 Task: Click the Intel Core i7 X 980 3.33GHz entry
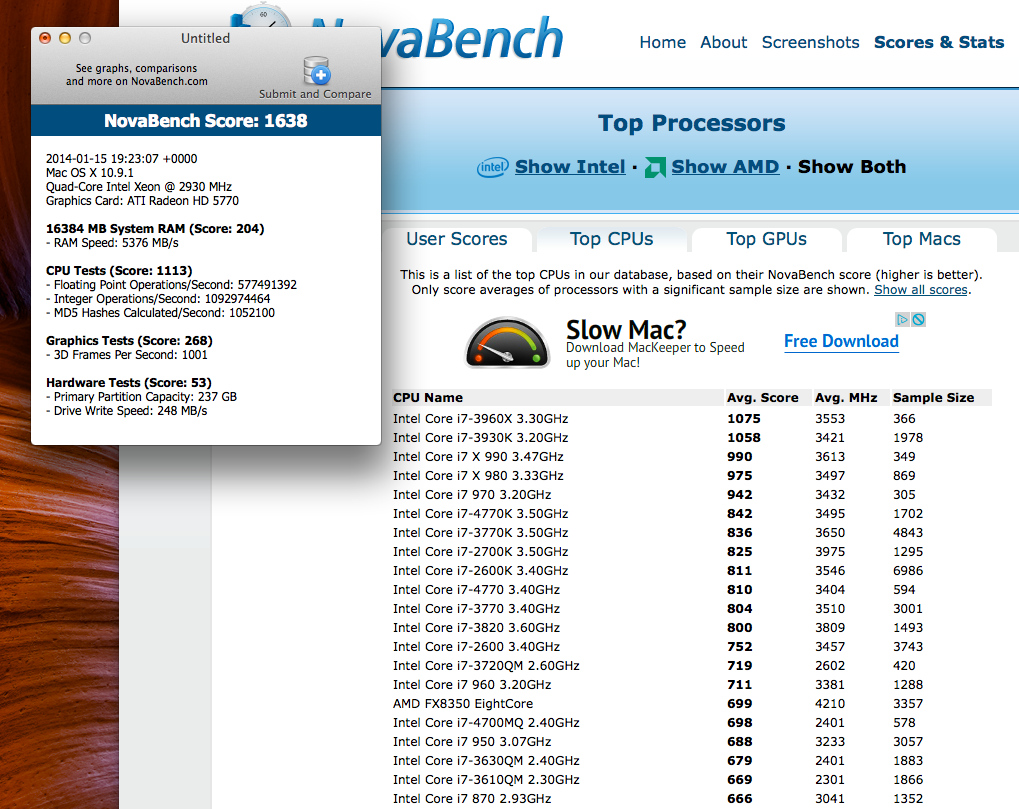[x=478, y=476]
